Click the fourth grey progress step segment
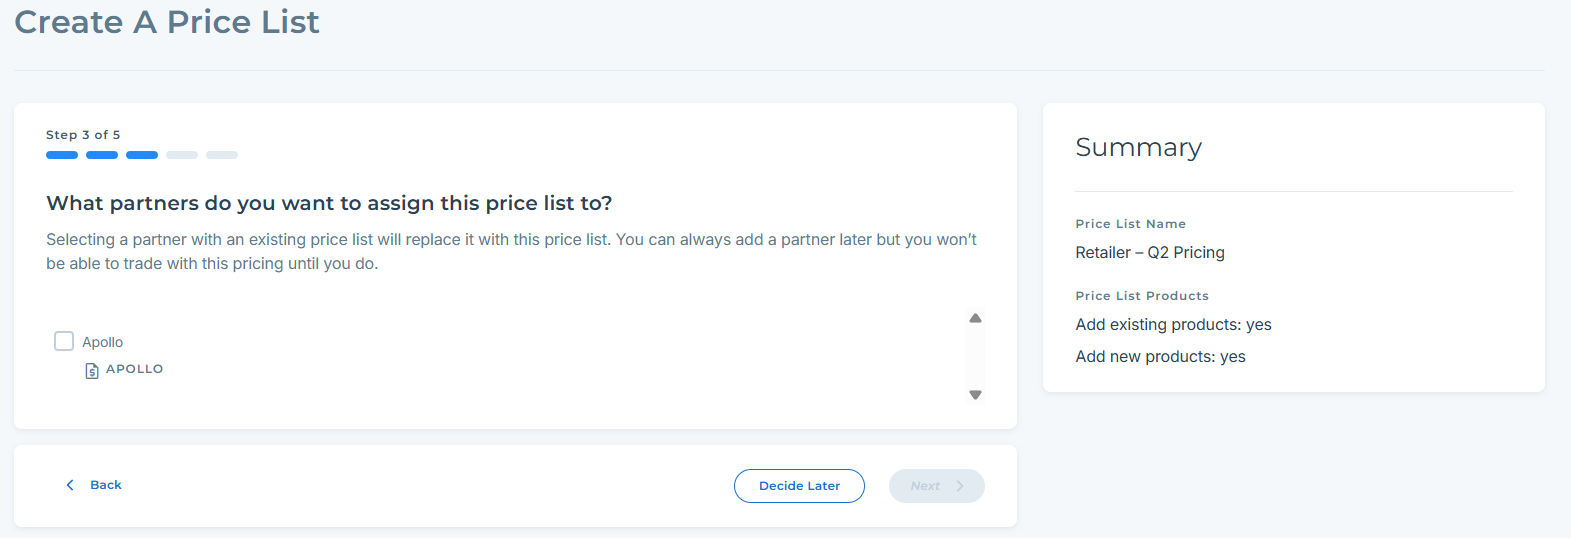1571x538 pixels. [182, 155]
